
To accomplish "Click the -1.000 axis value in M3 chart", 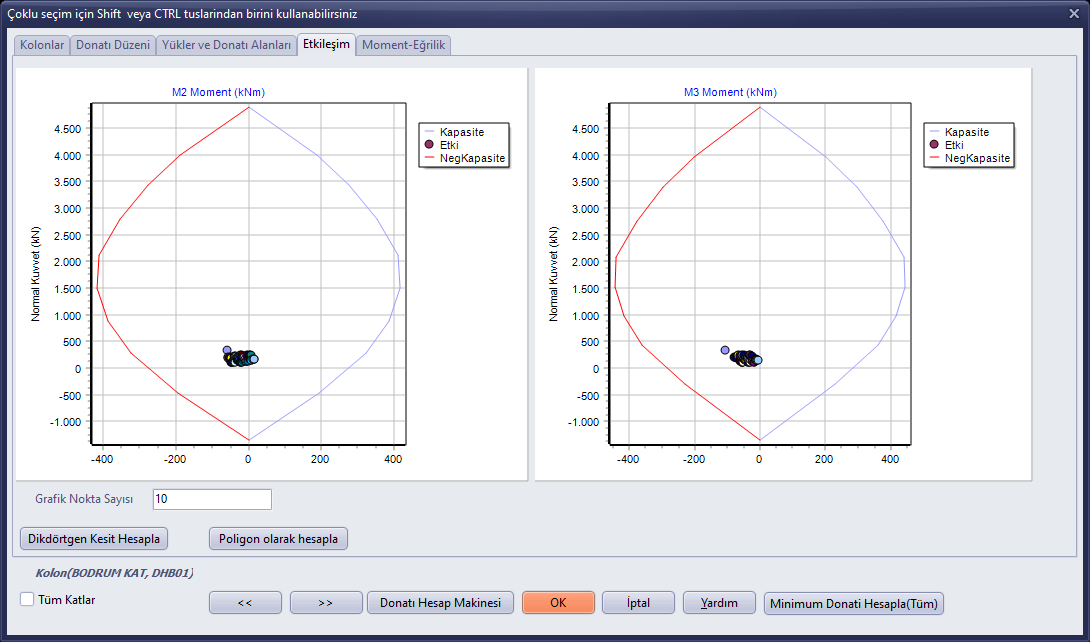I will coord(584,422).
